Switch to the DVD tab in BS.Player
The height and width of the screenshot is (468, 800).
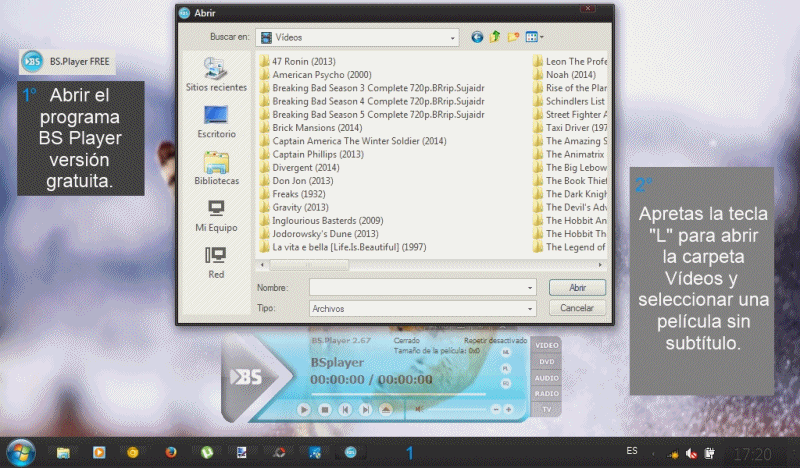click(546, 362)
